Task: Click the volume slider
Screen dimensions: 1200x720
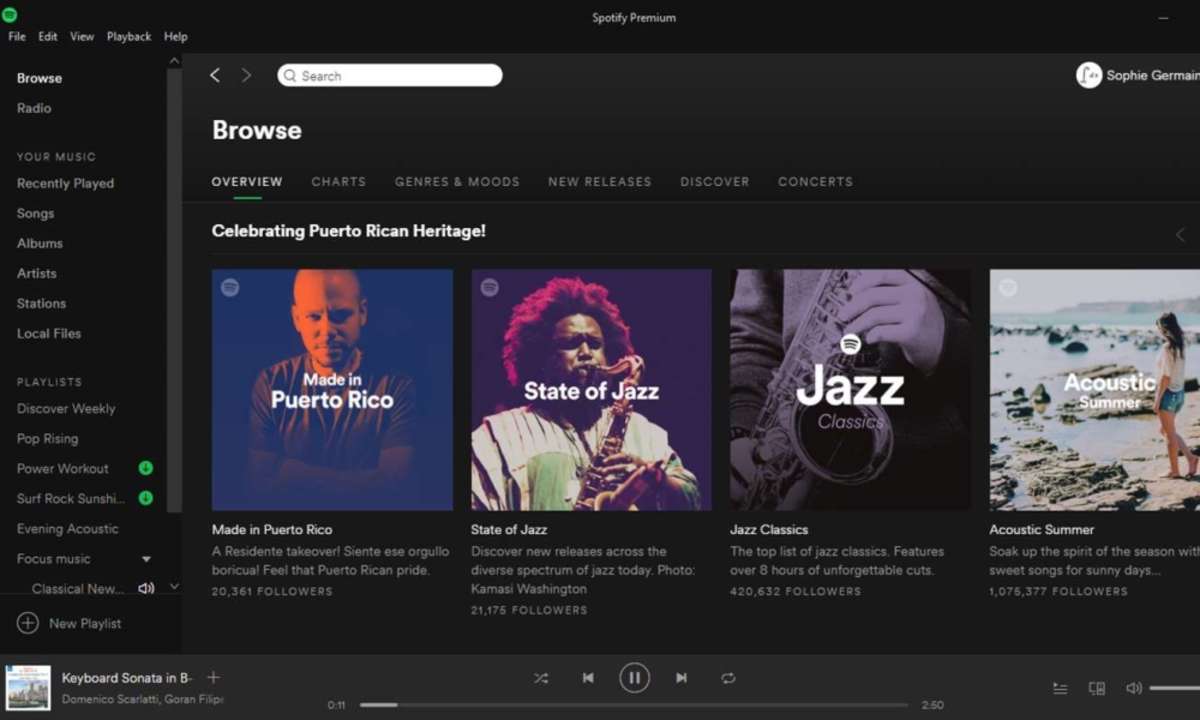Action: pos(1175,688)
